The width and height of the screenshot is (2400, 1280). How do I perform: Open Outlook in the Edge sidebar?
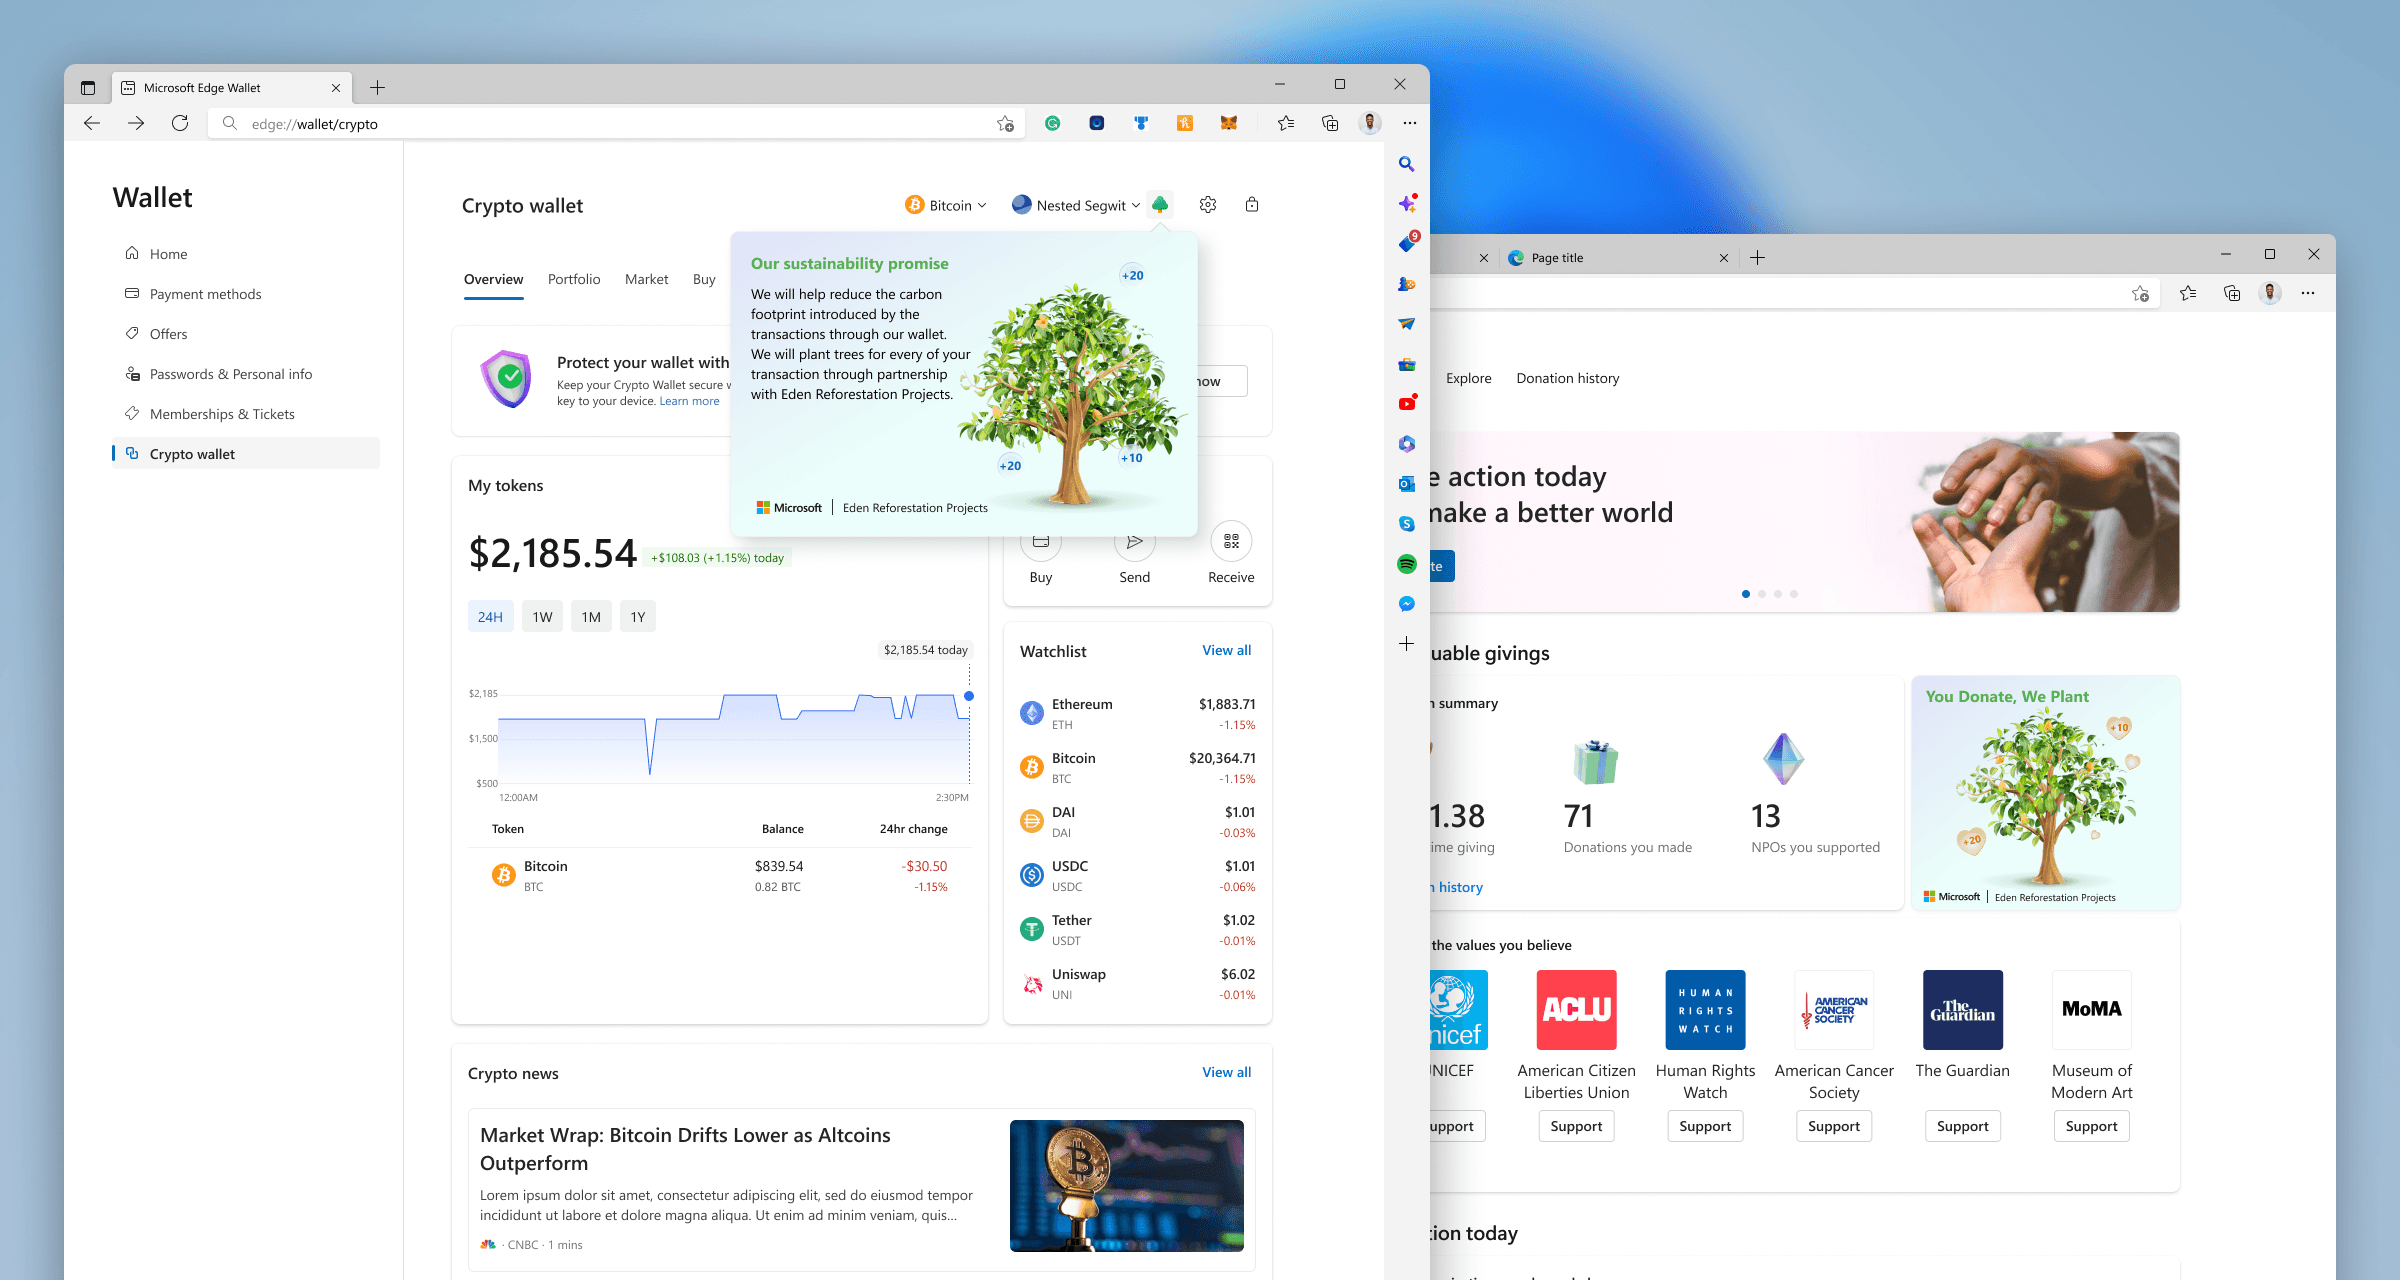(x=1407, y=484)
